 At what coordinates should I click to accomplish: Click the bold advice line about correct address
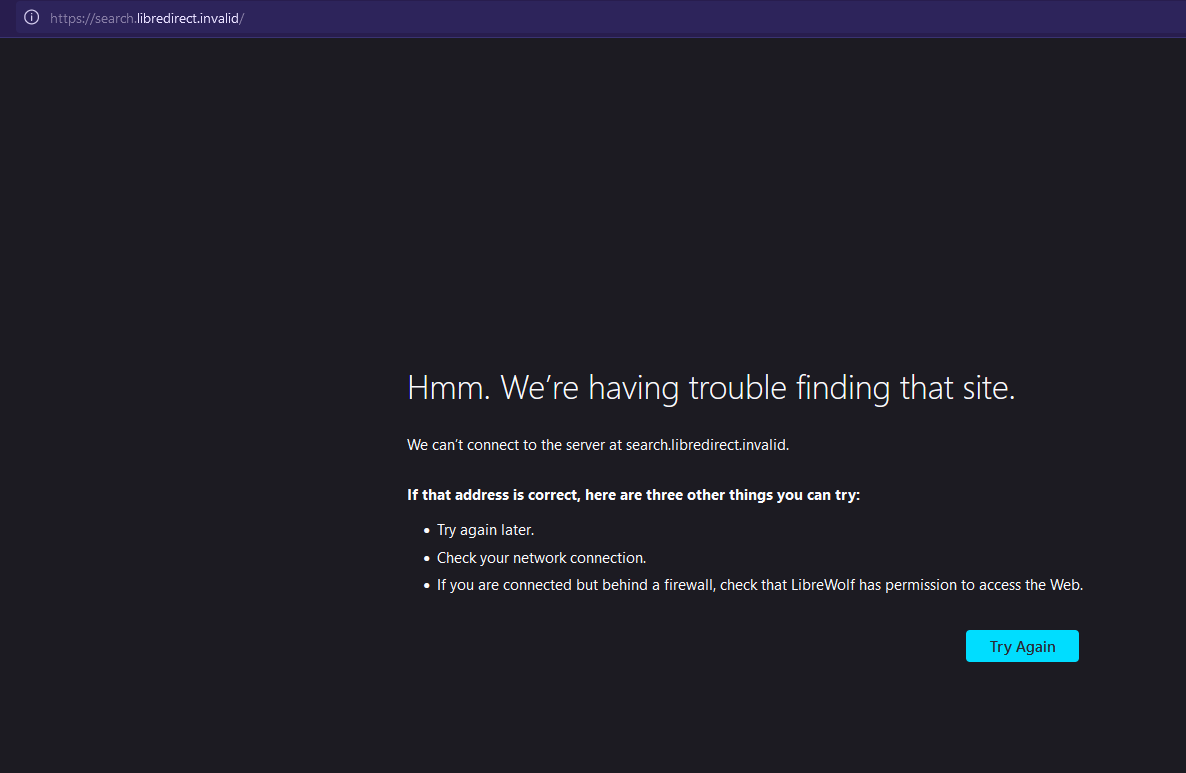[x=633, y=494]
